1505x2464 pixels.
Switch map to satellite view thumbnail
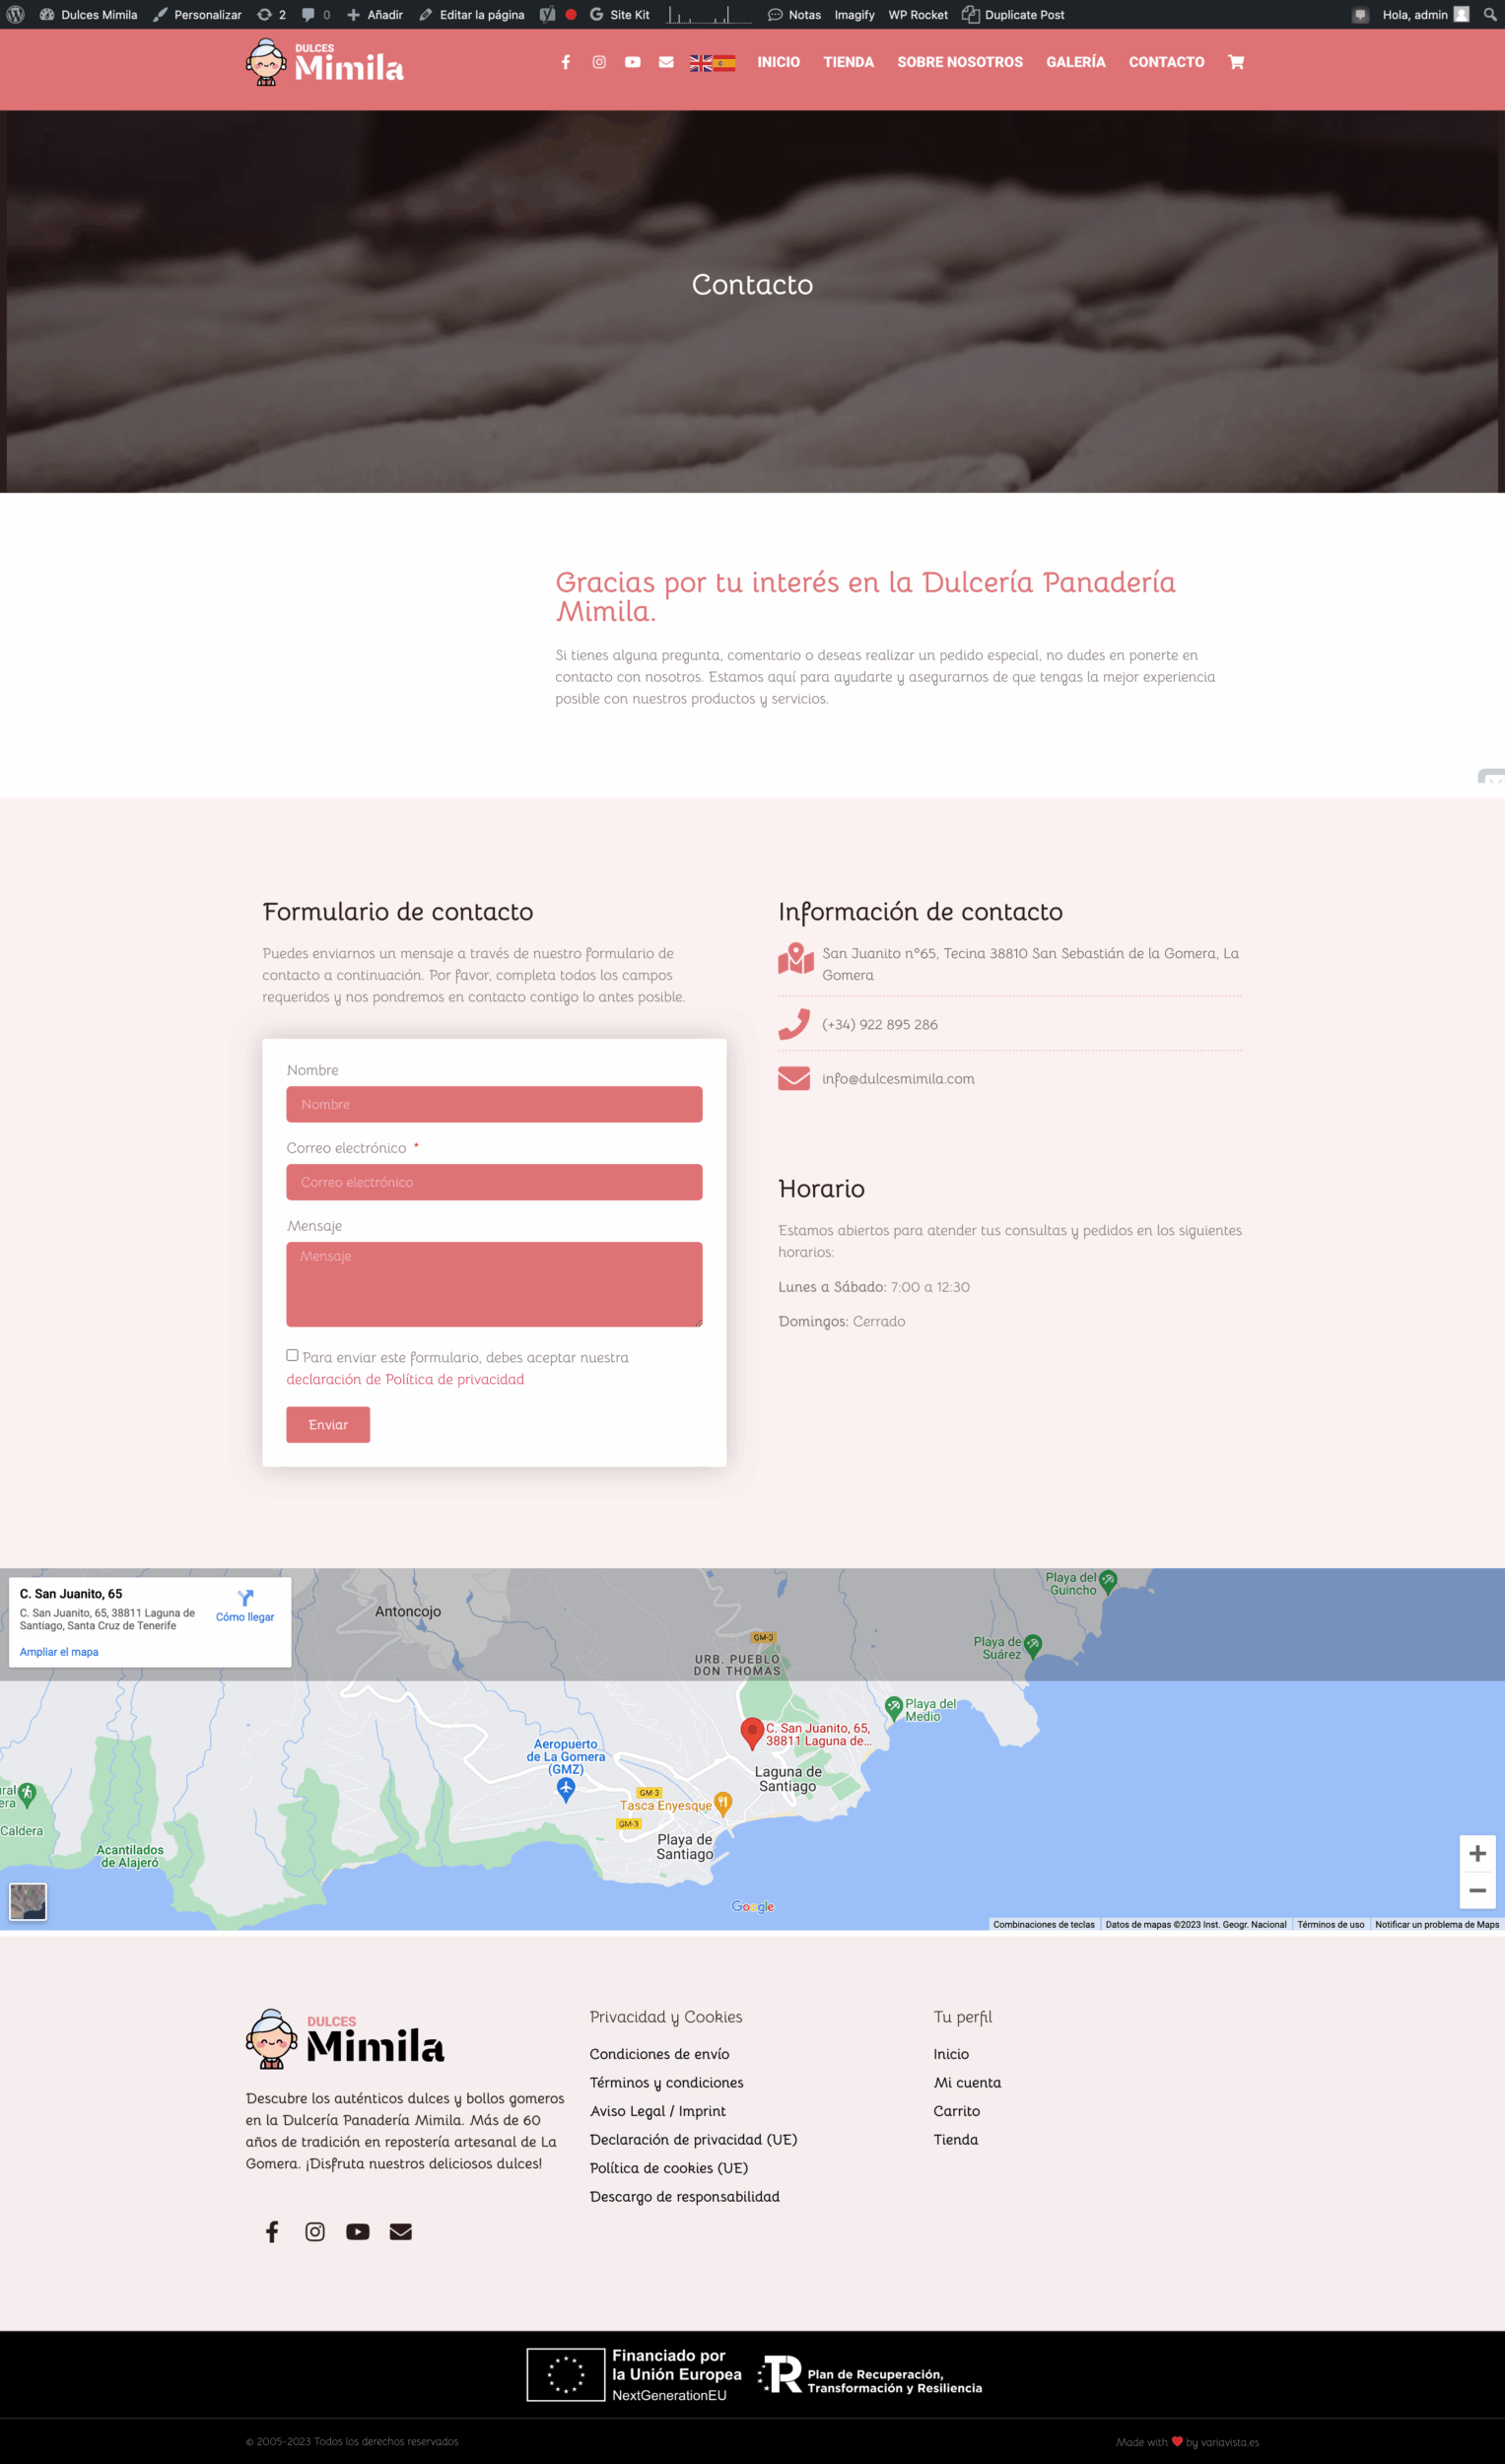tap(28, 1901)
